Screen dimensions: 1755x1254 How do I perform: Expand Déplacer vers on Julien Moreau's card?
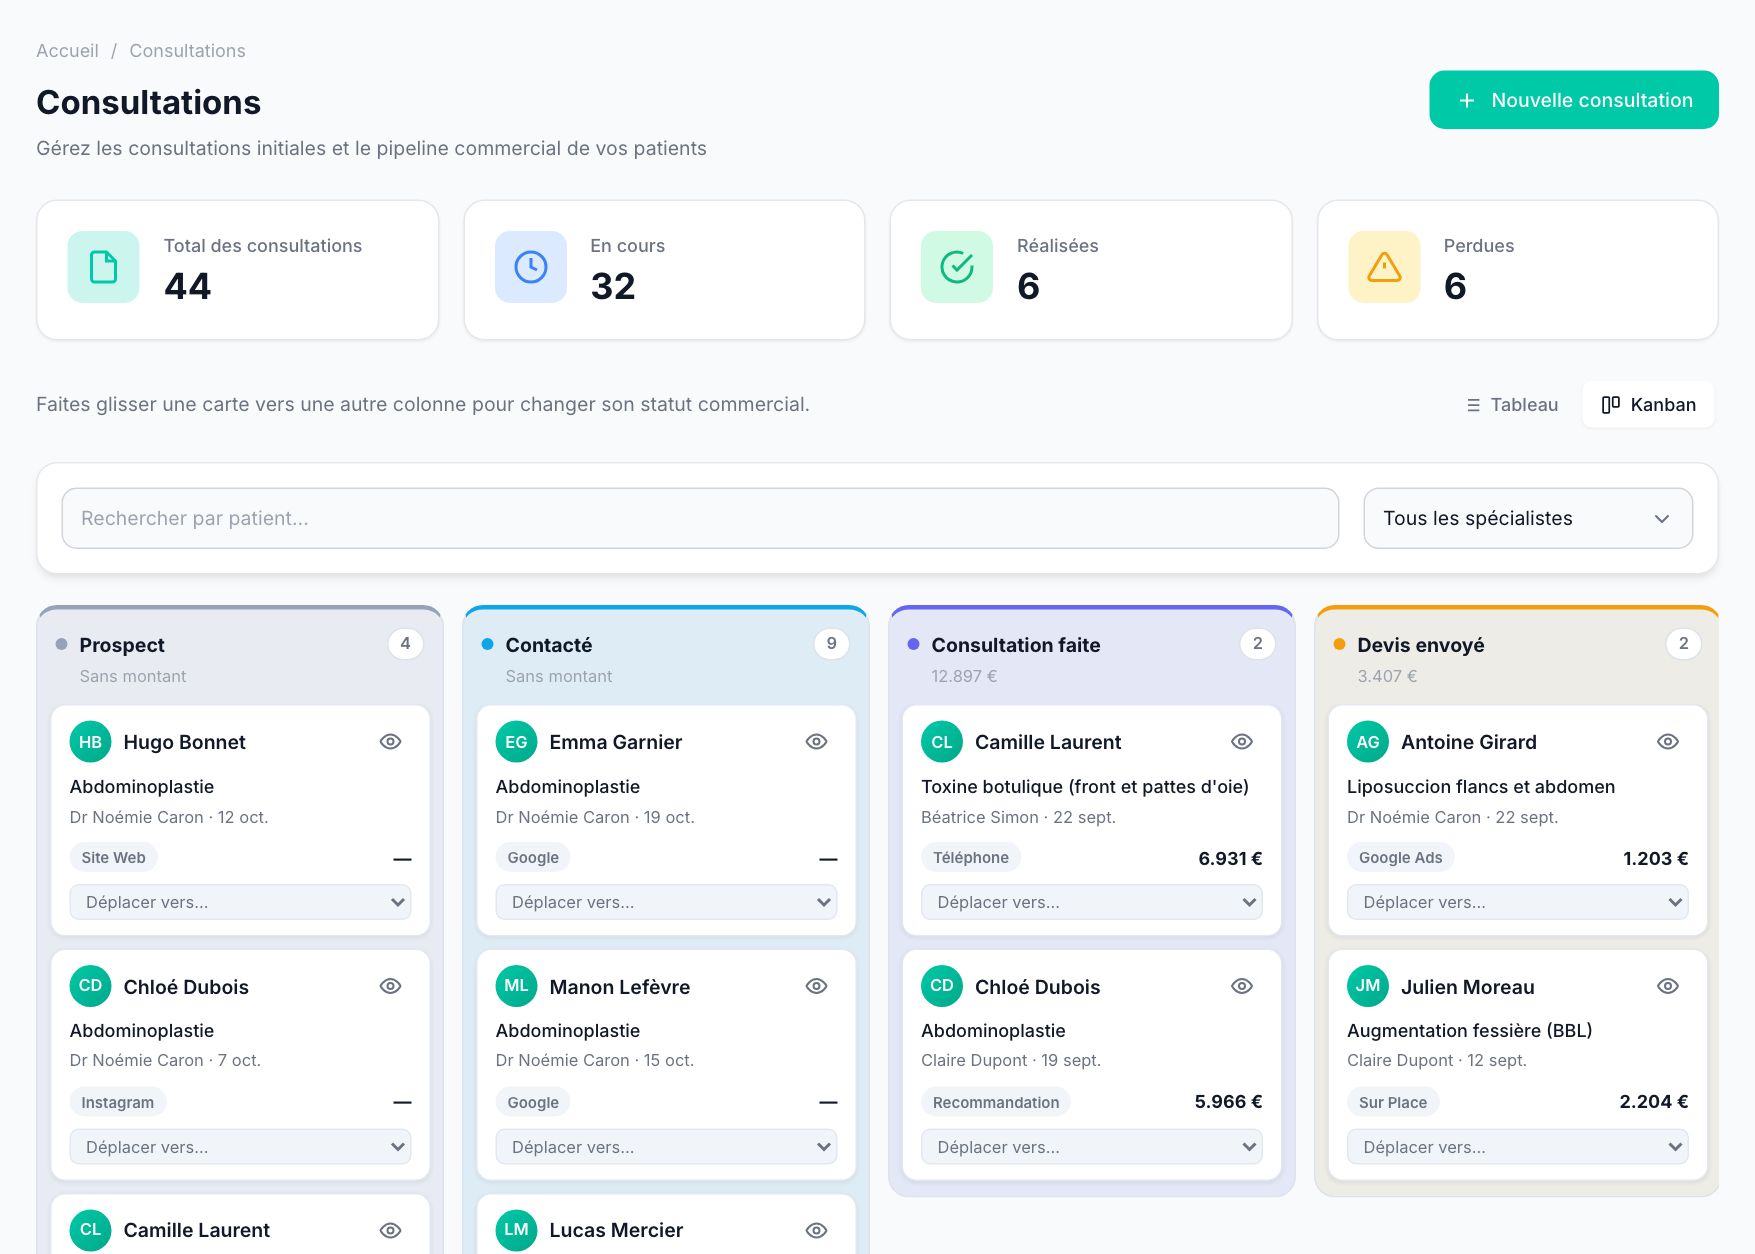tap(1517, 1147)
